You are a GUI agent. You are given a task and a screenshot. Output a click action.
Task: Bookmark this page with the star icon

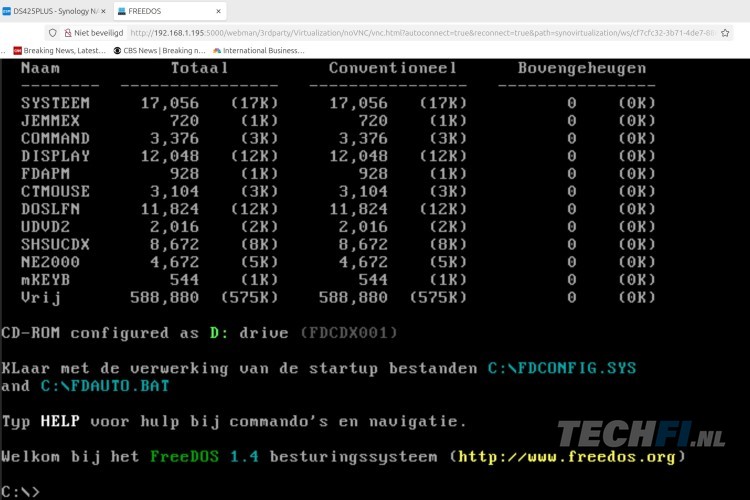(x=725, y=33)
